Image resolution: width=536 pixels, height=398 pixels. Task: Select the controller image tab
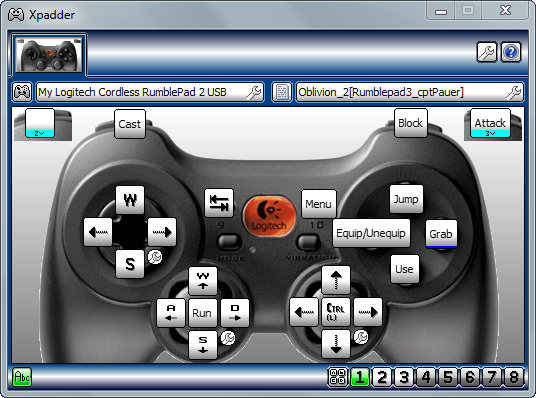(x=49, y=55)
